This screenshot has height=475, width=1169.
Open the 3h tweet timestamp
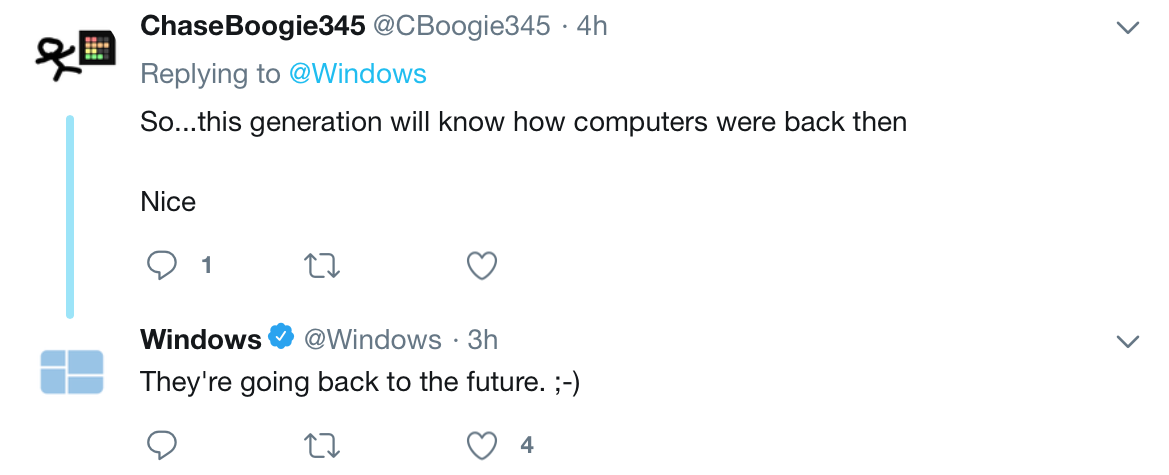coord(482,340)
